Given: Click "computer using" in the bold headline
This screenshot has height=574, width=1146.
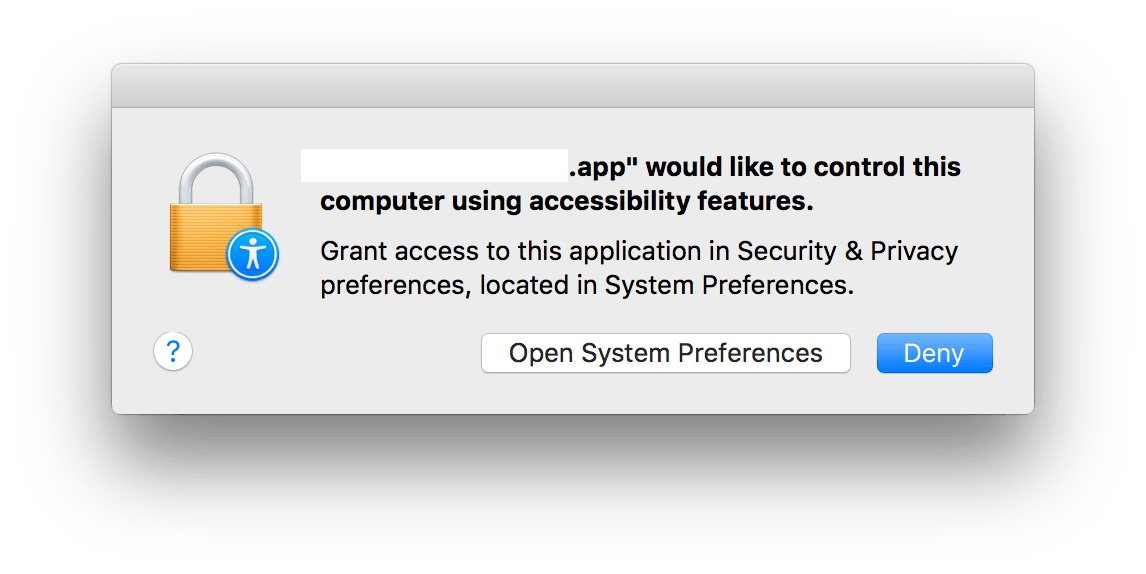Looking at the screenshot, I should [x=420, y=201].
